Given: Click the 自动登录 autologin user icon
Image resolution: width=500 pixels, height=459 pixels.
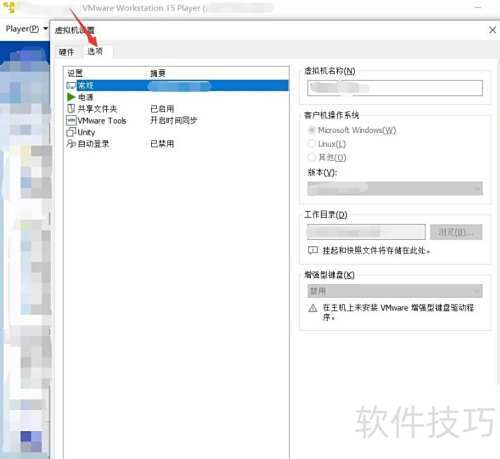Looking at the screenshot, I should (71, 144).
